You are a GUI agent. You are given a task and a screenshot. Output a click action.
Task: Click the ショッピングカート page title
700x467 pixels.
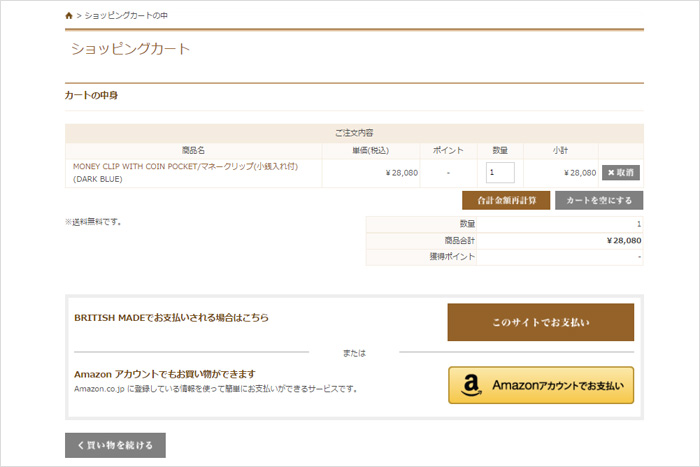pyautogui.click(x=130, y=49)
